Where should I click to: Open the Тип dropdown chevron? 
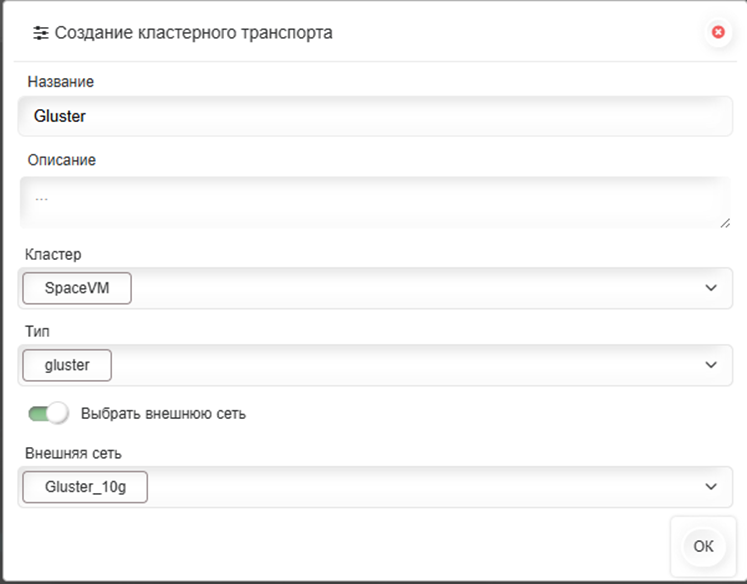pyautogui.click(x=711, y=365)
